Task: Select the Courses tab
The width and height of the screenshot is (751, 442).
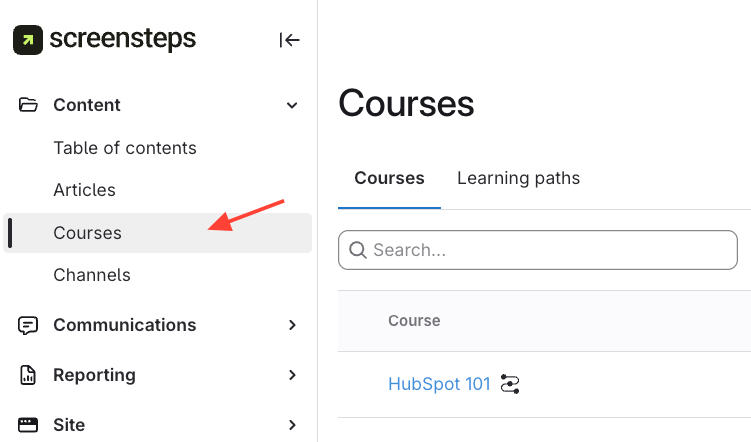Action: point(389,178)
